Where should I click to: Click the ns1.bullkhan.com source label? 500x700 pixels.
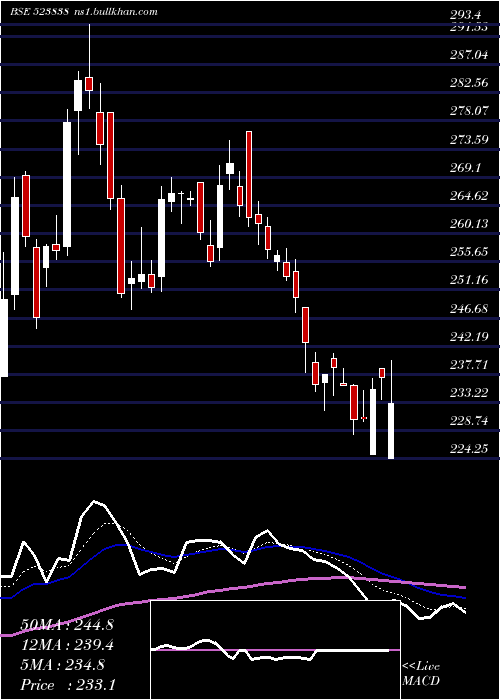click(x=114, y=12)
